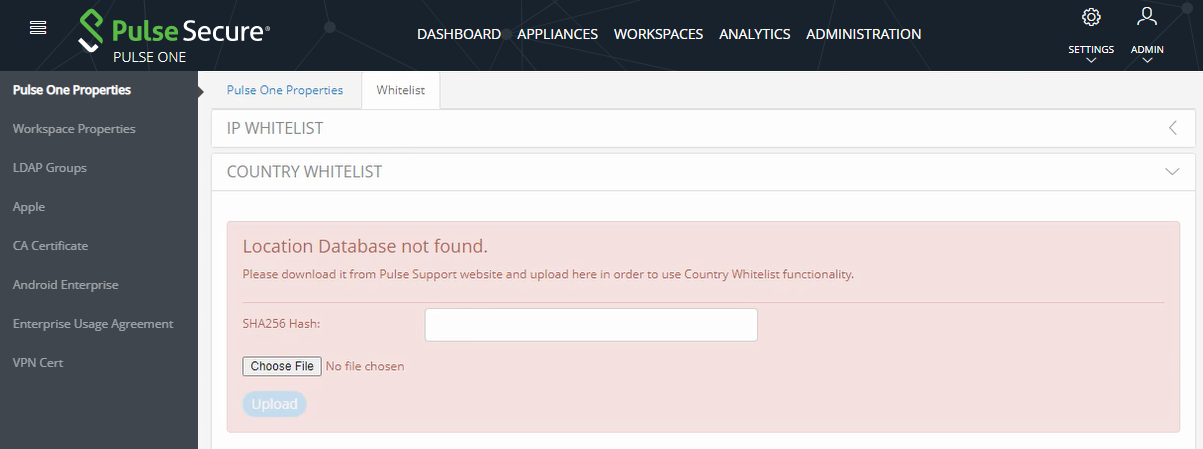The width and height of the screenshot is (1203, 449).
Task: Open the Workspaces menu
Action: pos(658,34)
